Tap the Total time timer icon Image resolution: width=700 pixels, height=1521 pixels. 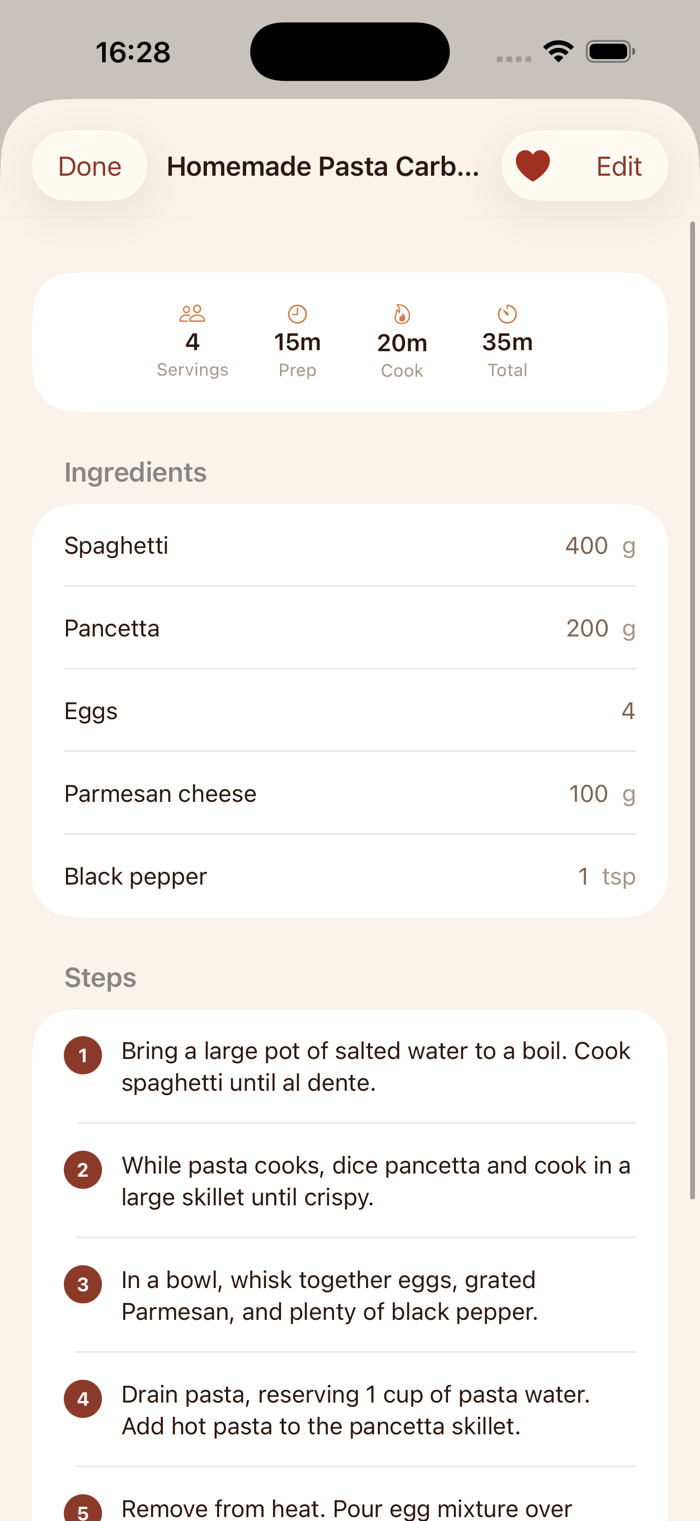(507, 314)
